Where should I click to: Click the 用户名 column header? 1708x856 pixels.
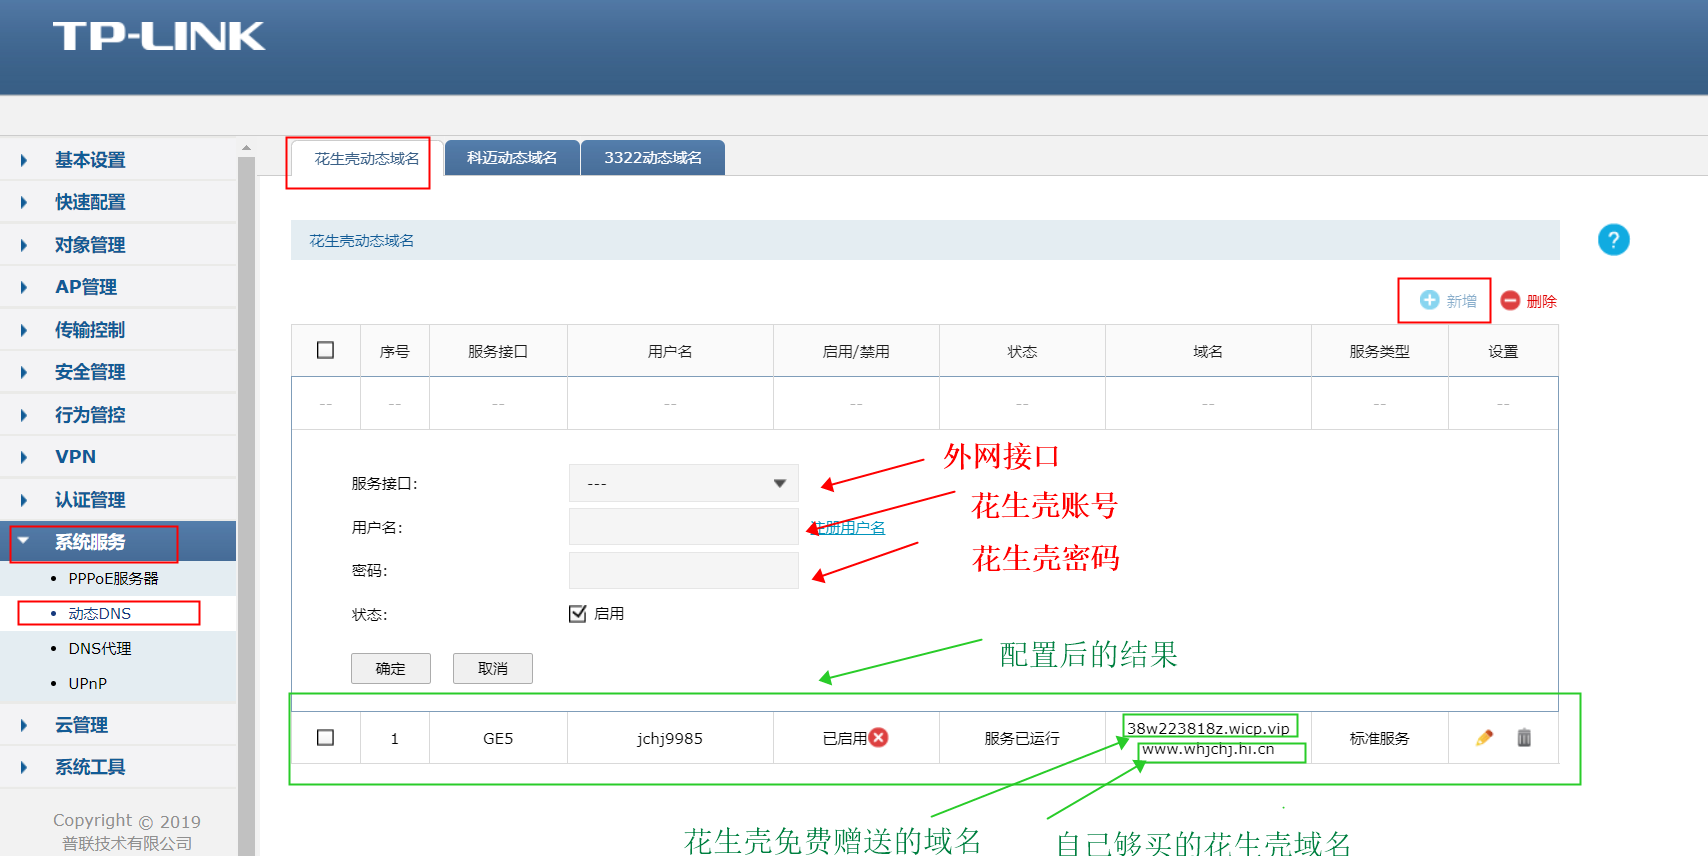pyautogui.click(x=670, y=351)
